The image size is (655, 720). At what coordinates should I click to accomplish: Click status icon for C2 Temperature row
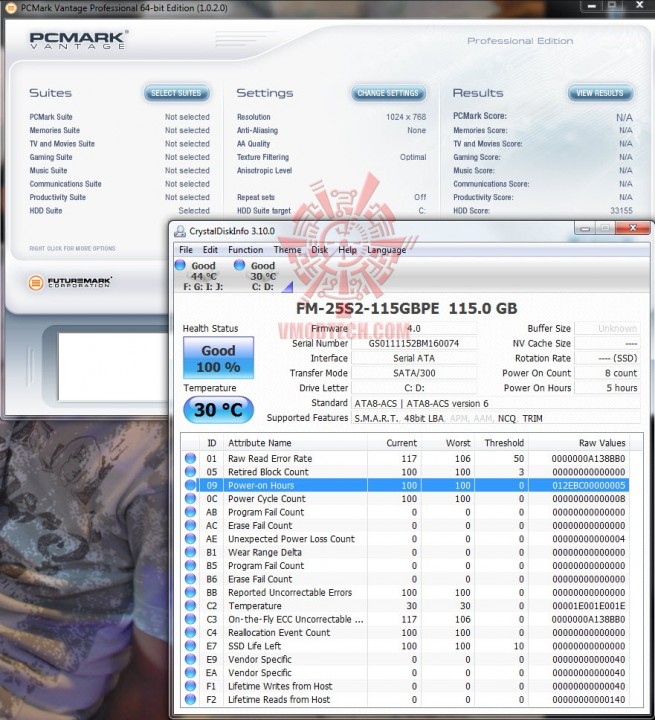[x=190, y=606]
